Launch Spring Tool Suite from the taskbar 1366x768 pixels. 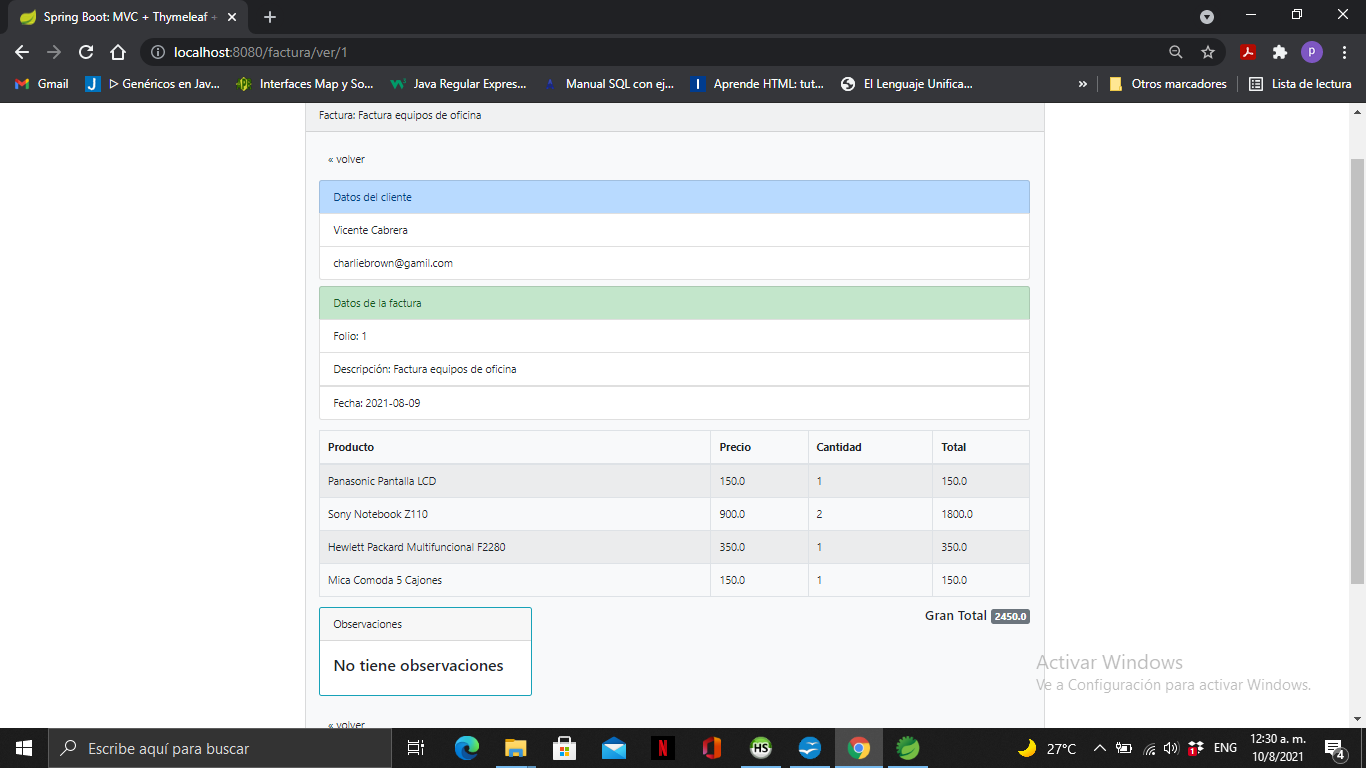[907, 747]
